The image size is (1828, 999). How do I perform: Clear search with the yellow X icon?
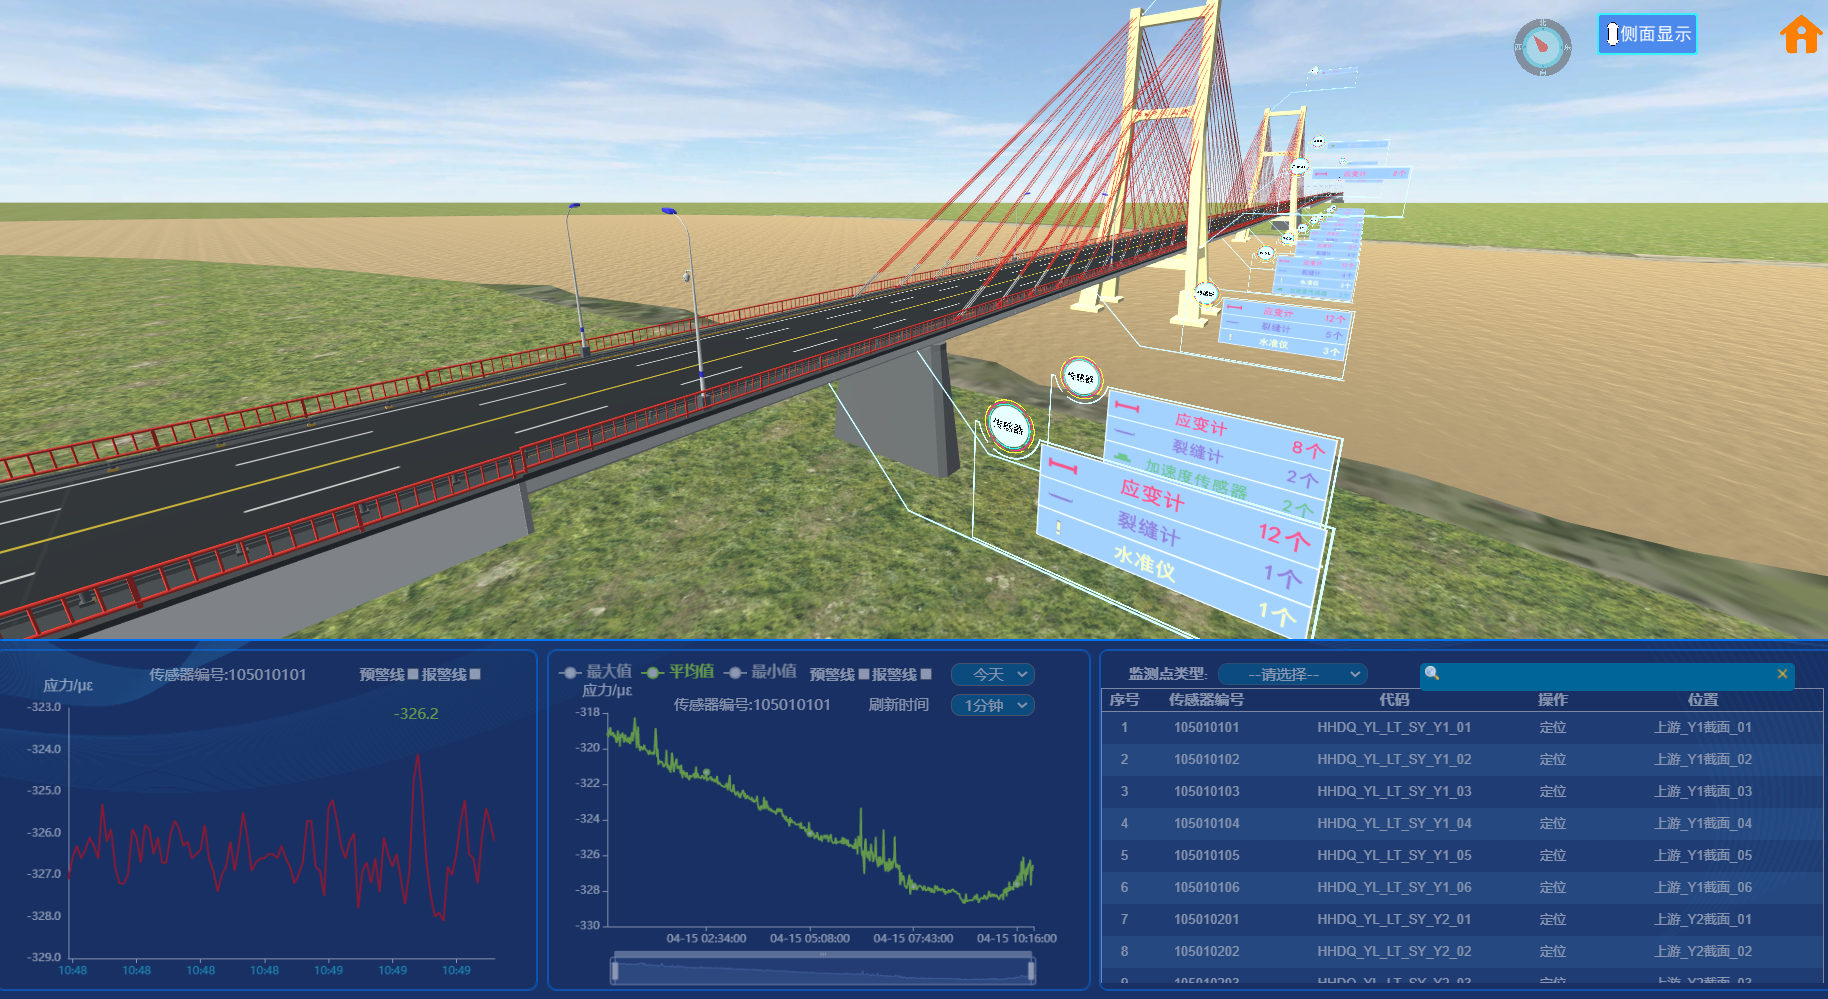click(1781, 674)
